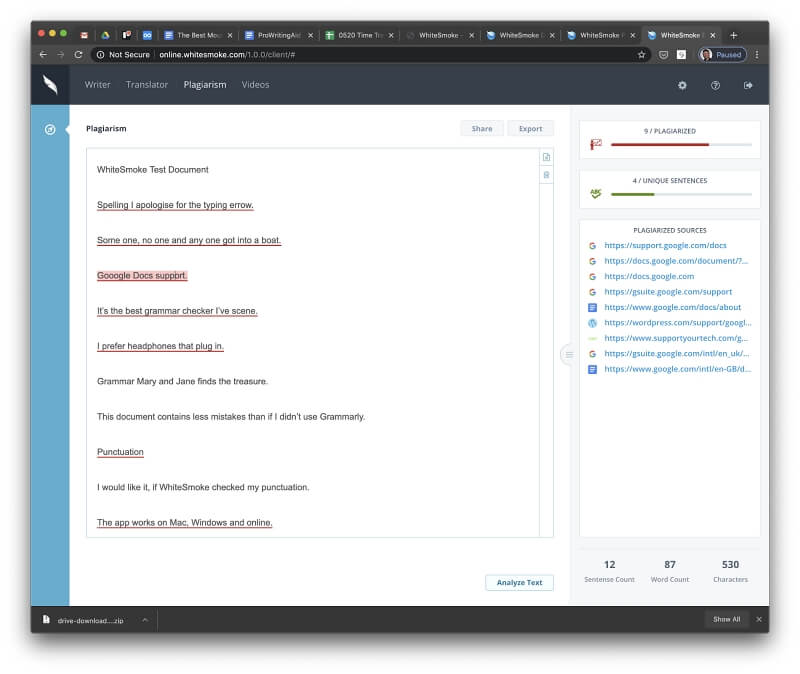Click the extension icon beside Pocket
This screenshot has width=800, height=674.
681,55
